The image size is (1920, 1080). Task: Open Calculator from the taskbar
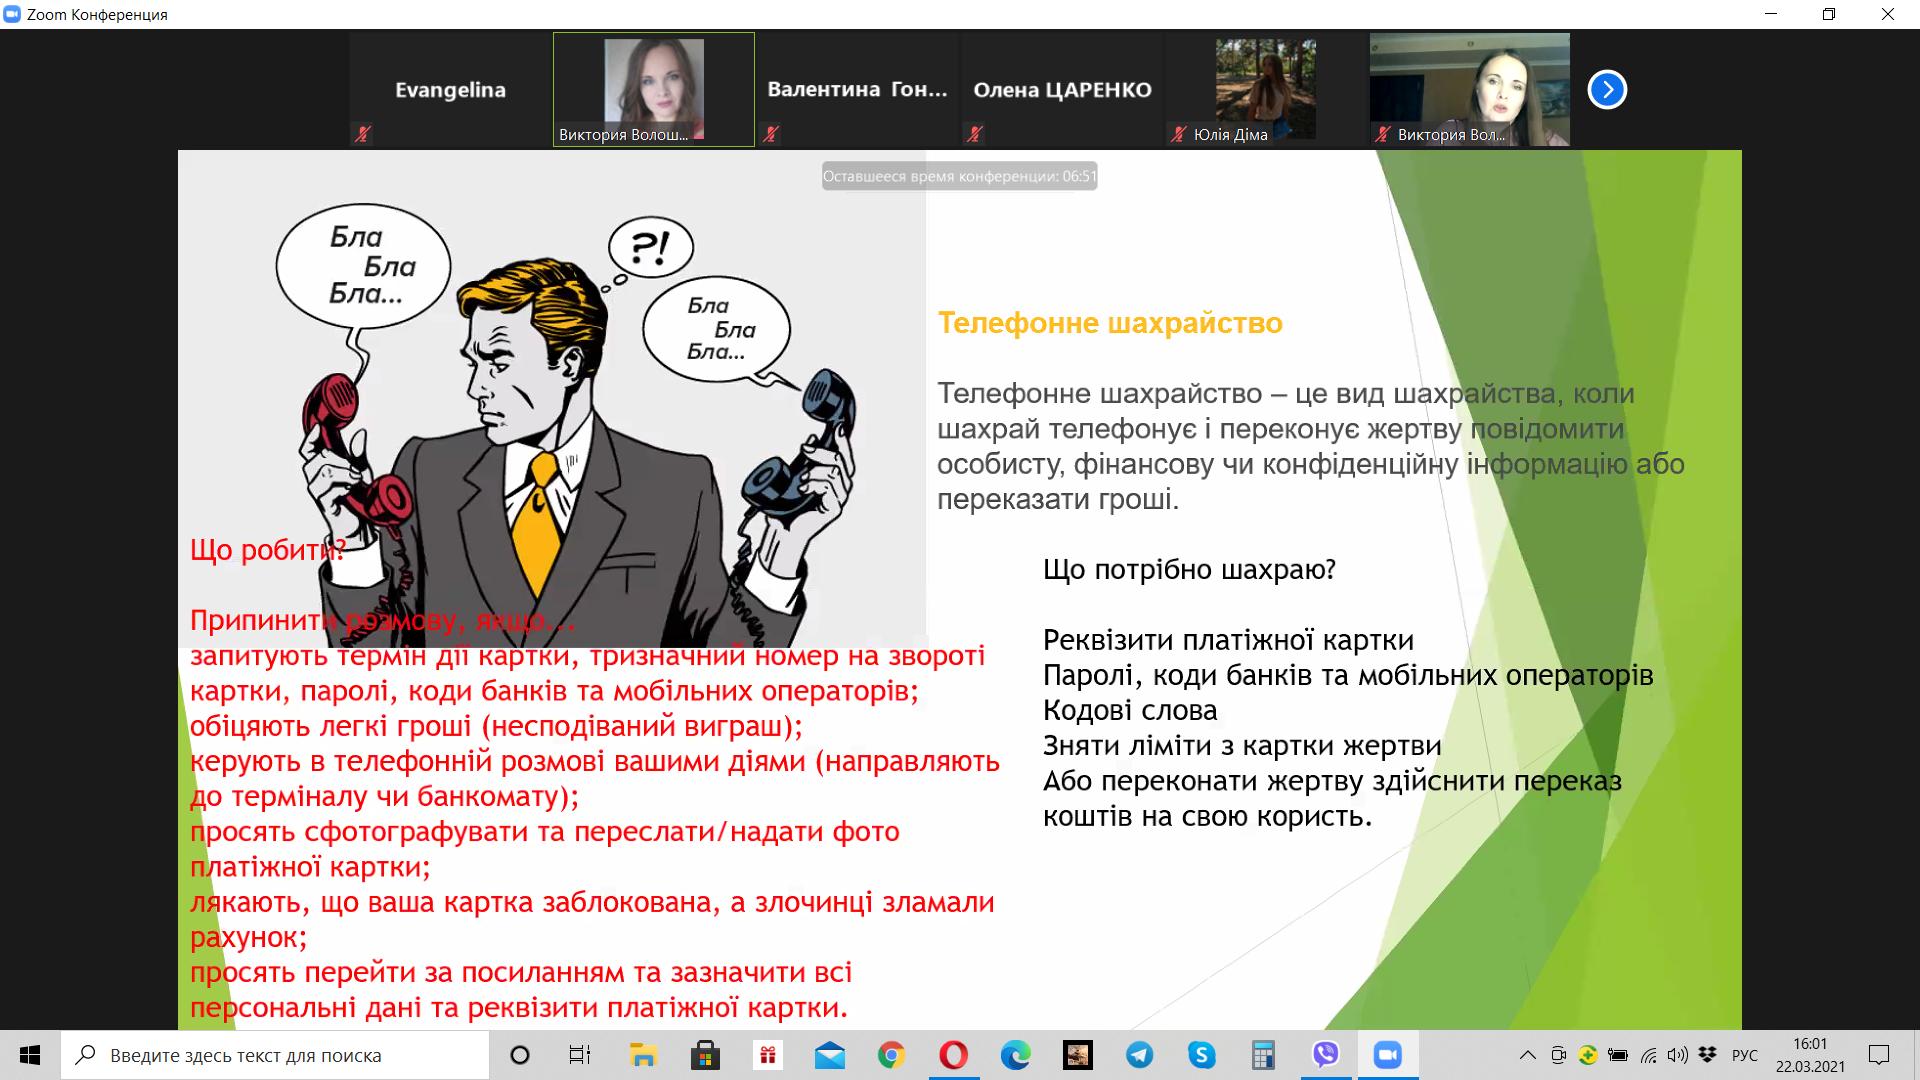click(x=1263, y=1055)
